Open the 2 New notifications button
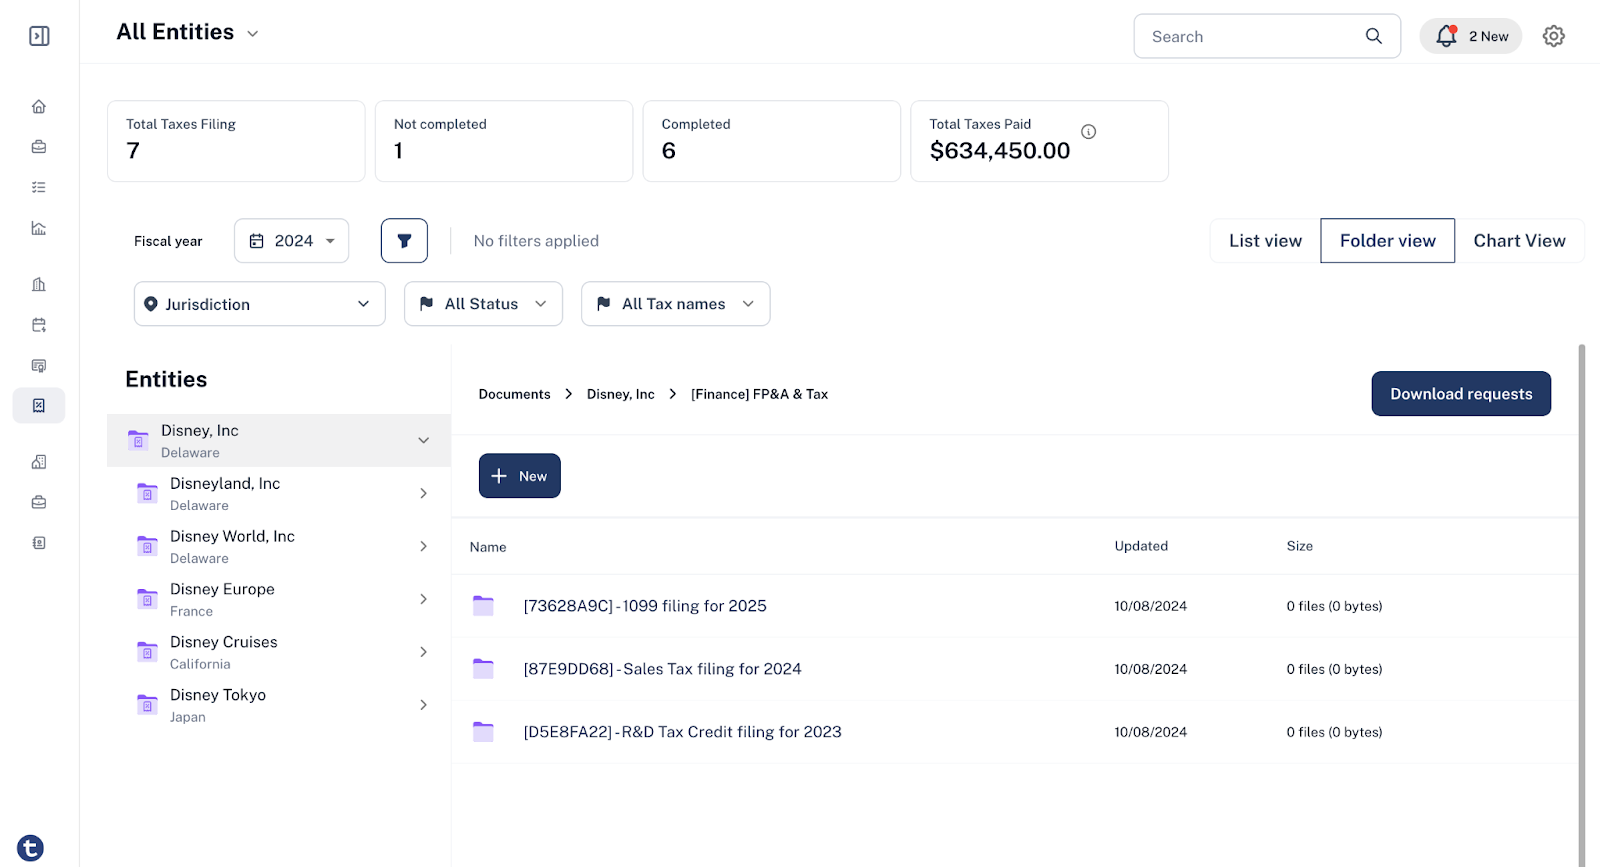Viewport: 1600px width, 867px height. click(x=1470, y=36)
